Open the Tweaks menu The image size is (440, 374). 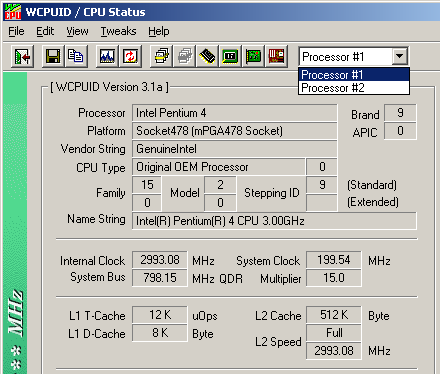click(x=119, y=31)
